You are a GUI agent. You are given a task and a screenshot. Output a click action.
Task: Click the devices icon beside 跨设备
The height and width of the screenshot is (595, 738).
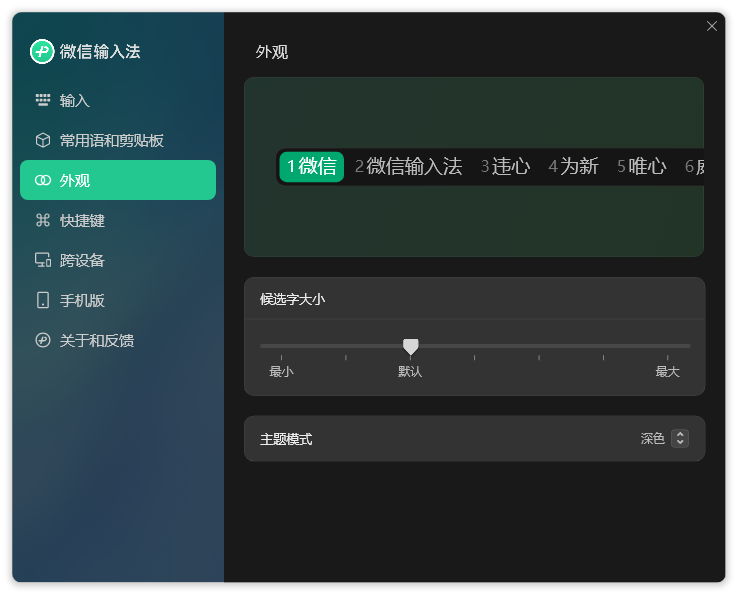(43, 260)
